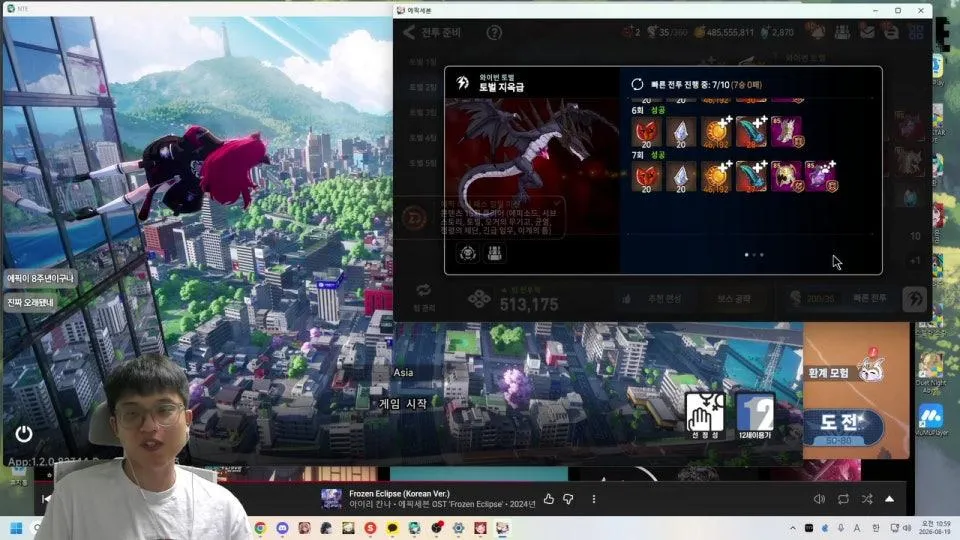Click the 팀 관리 swap icon
The image size is (960, 540).
pyautogui.click(x=424, y=290)
